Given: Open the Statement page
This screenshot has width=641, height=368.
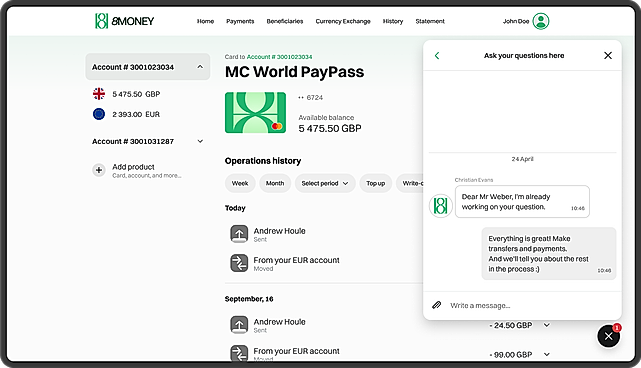Looking at the screenshot, I should [x=430, y=21].
